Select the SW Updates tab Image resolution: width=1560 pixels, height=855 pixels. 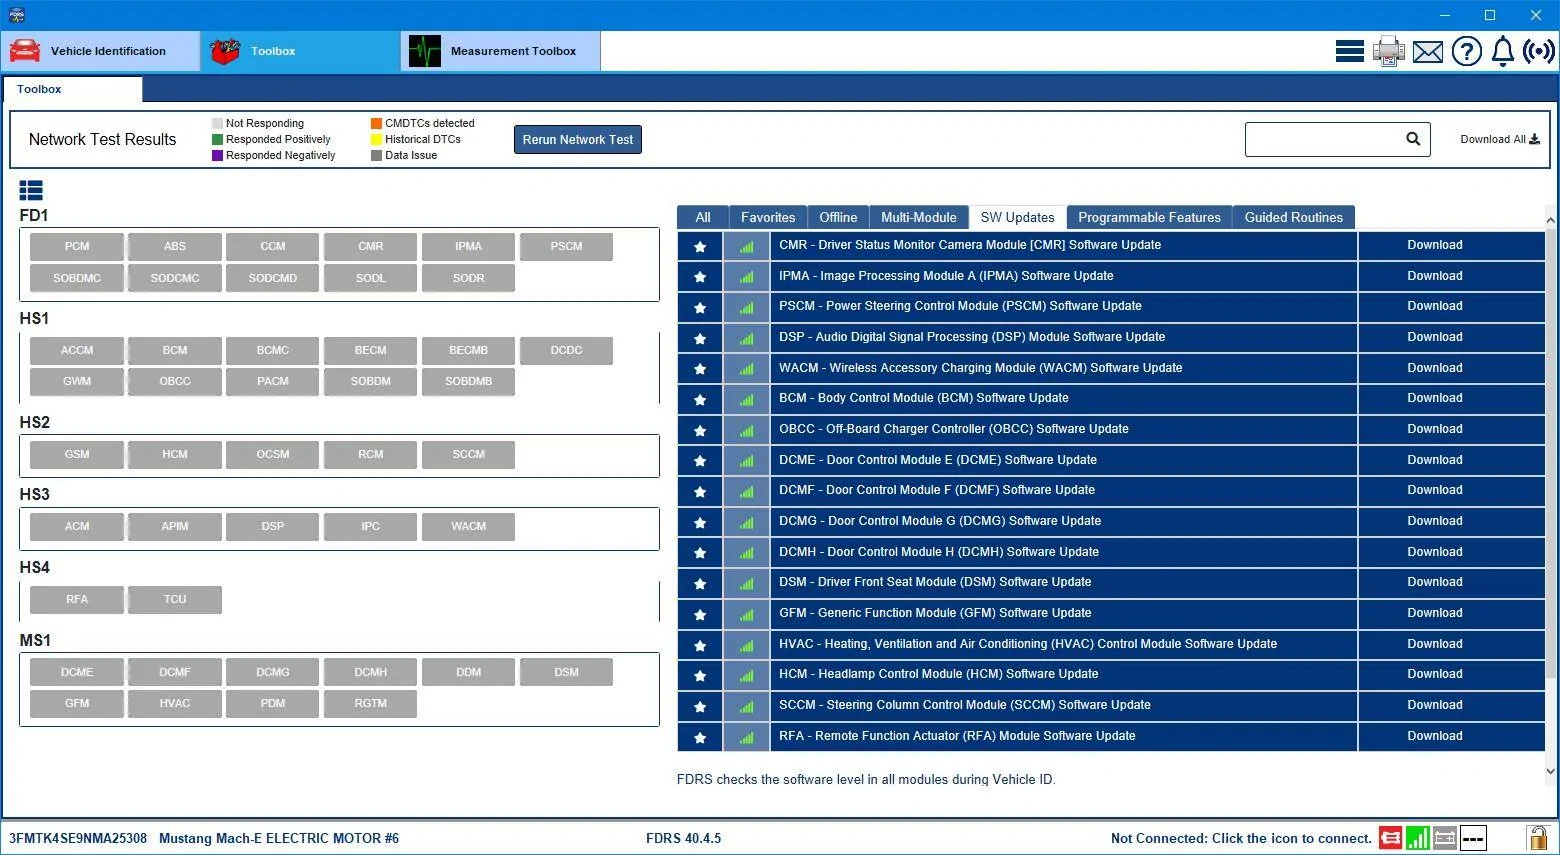coord(1017,217)
